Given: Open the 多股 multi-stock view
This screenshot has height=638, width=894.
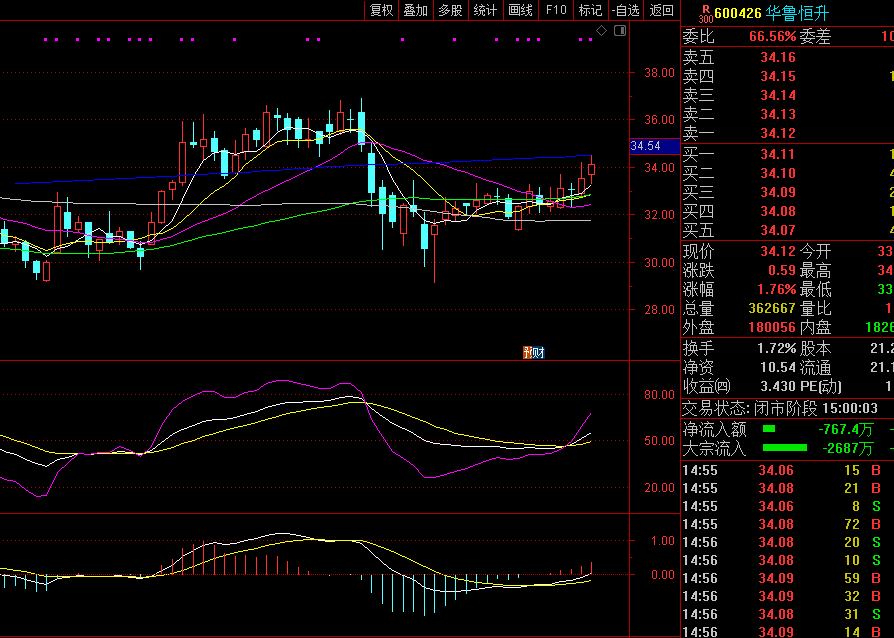Looking at the screenshot, I should (x=450, y=10).
